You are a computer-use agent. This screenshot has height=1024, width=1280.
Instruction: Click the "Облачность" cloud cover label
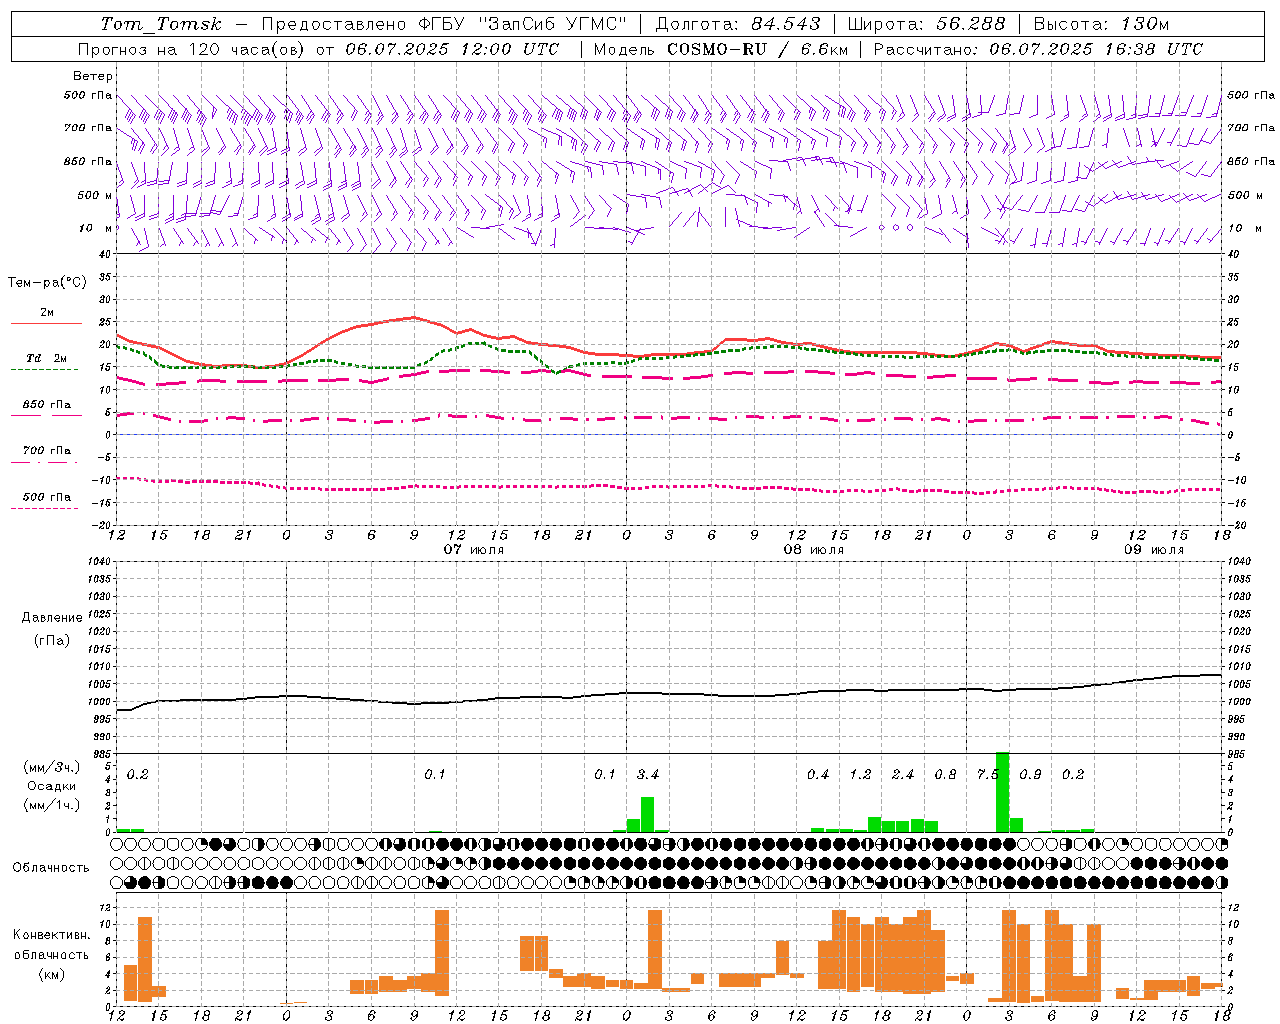51,867
